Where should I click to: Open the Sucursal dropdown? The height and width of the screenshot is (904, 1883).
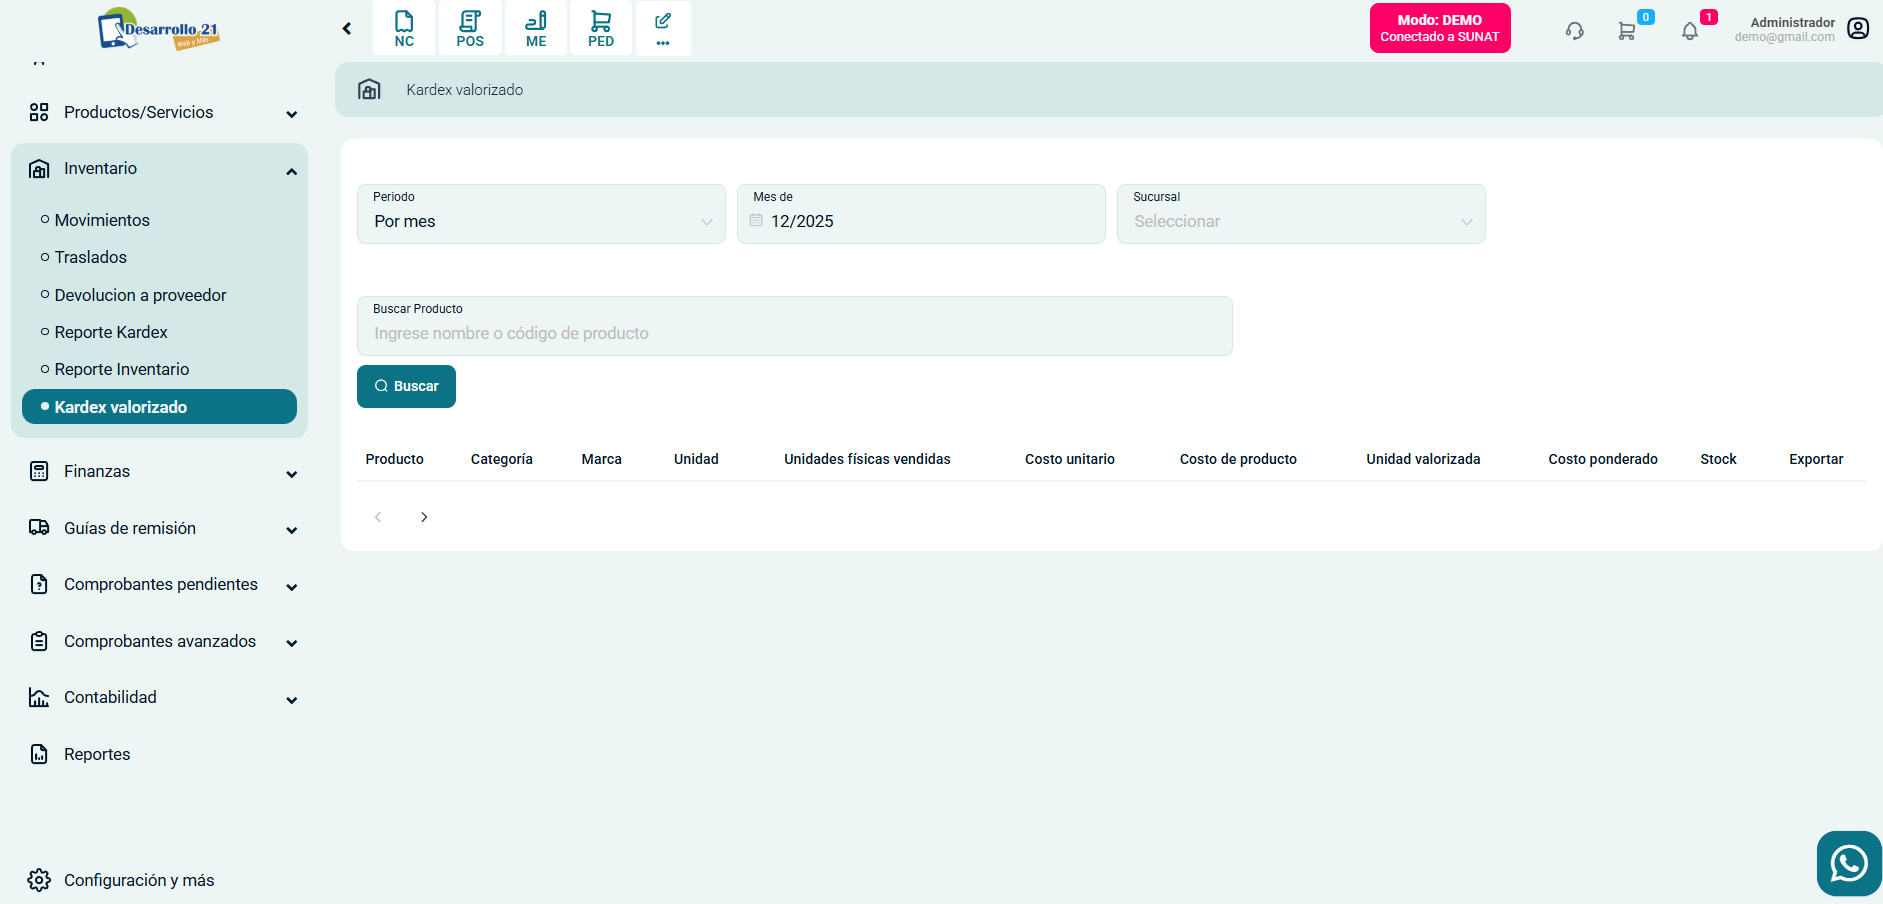point(1300,214)
